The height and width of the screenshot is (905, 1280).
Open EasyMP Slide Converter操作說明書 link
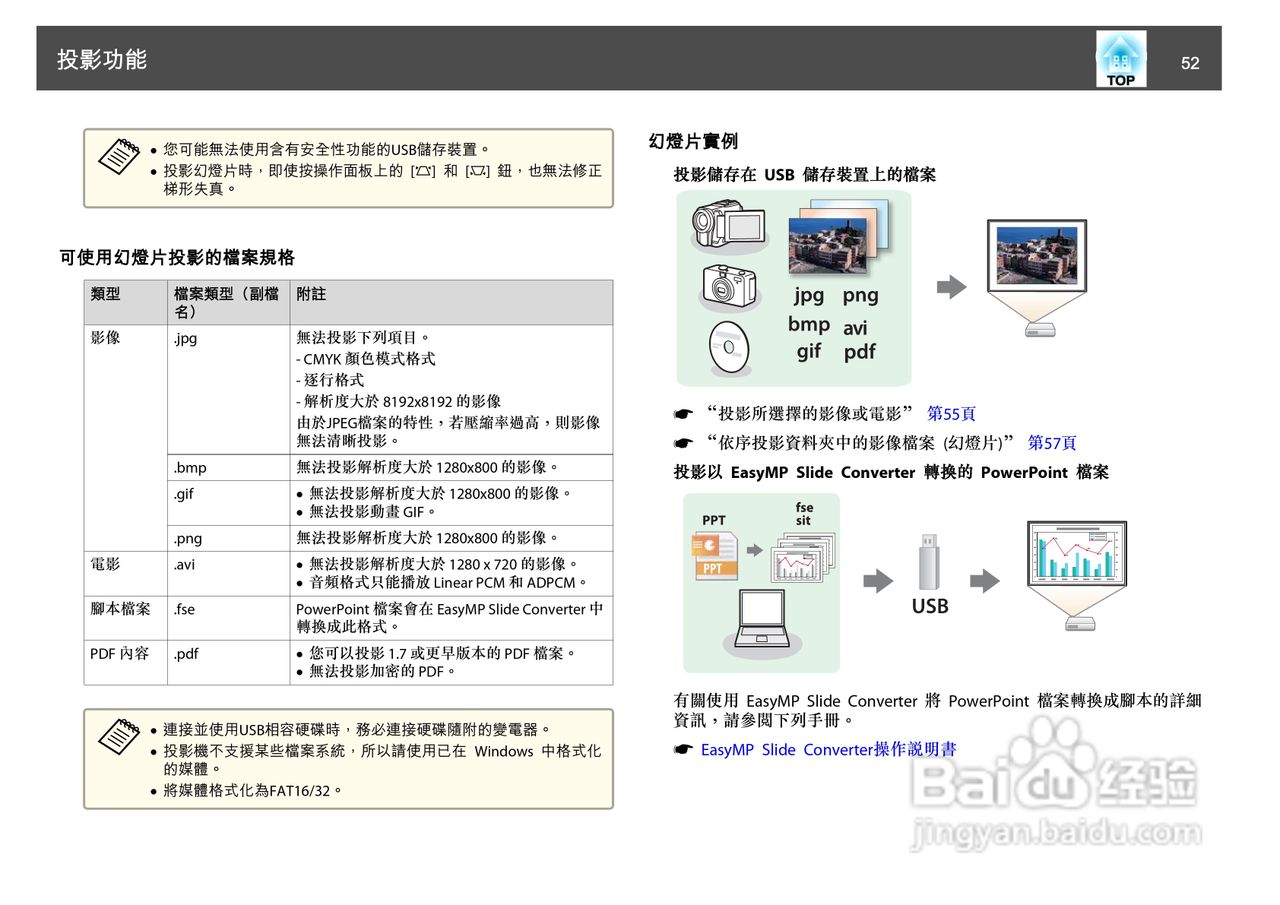(828, 749)
